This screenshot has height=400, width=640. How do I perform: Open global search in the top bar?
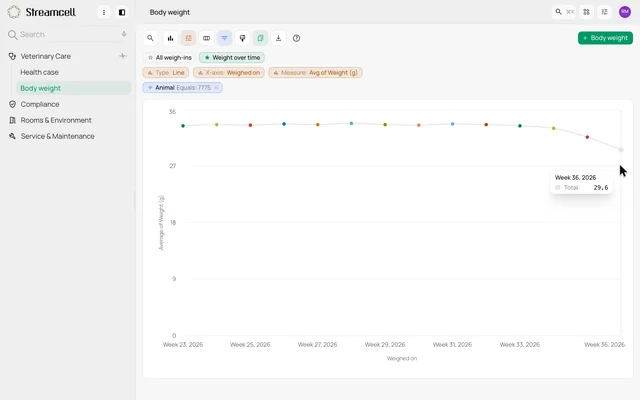pyautogui.click(x=564, y=12)
